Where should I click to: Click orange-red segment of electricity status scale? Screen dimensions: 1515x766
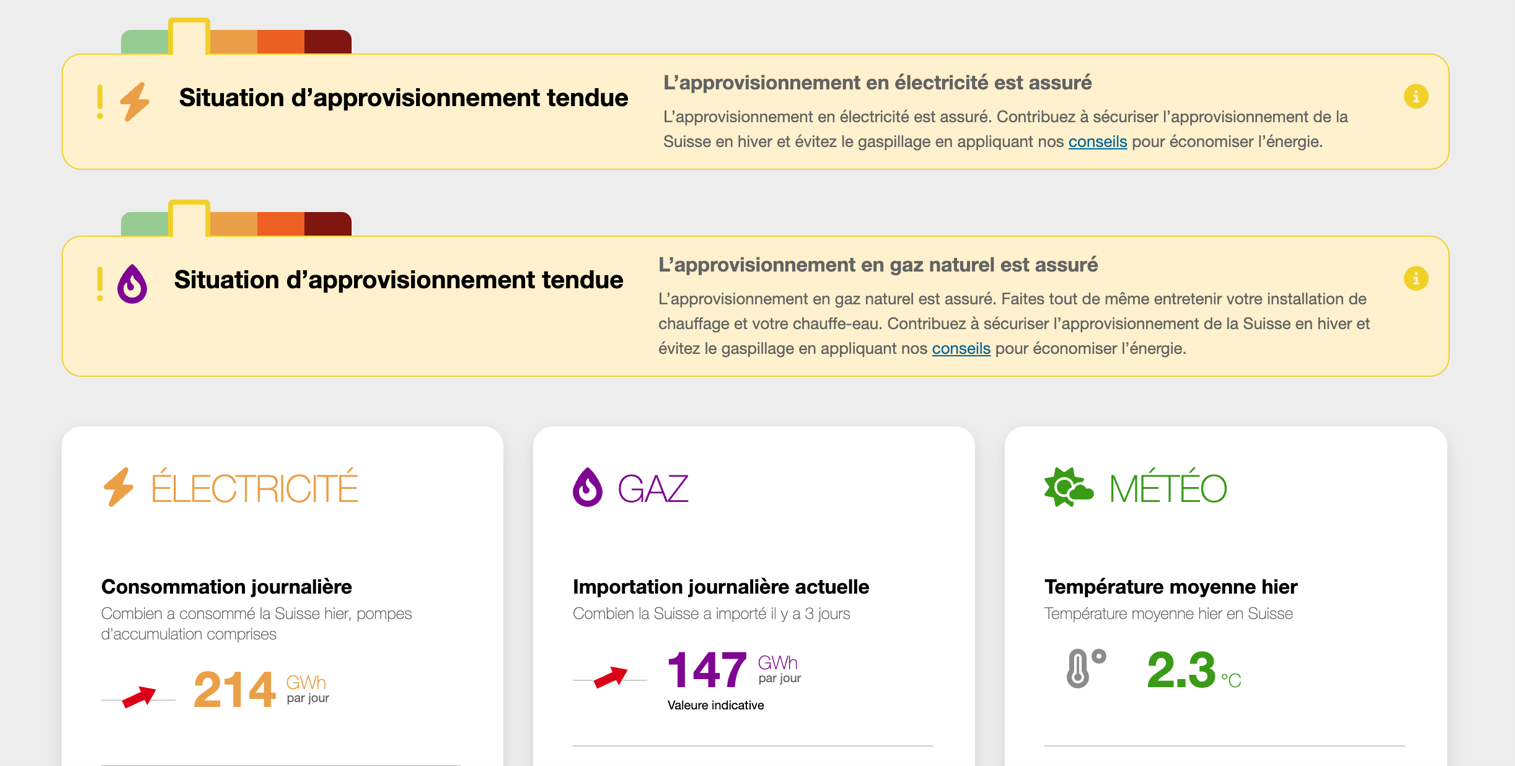click(281, 42)
